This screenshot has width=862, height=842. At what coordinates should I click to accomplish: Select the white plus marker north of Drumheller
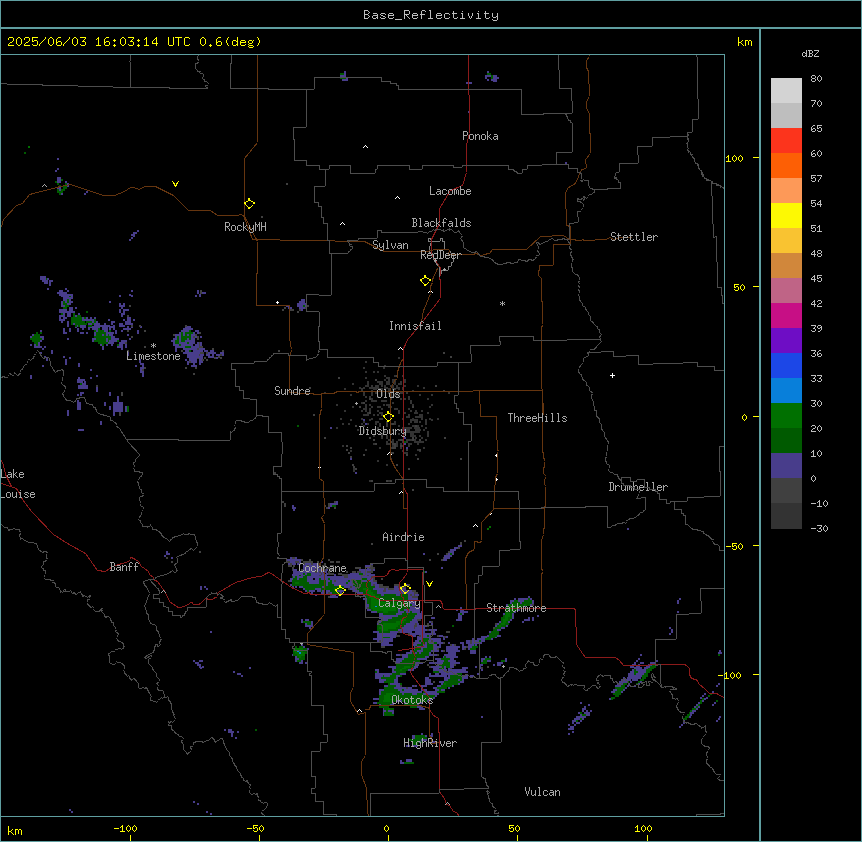pyautogui.click(x=612, y=375)
